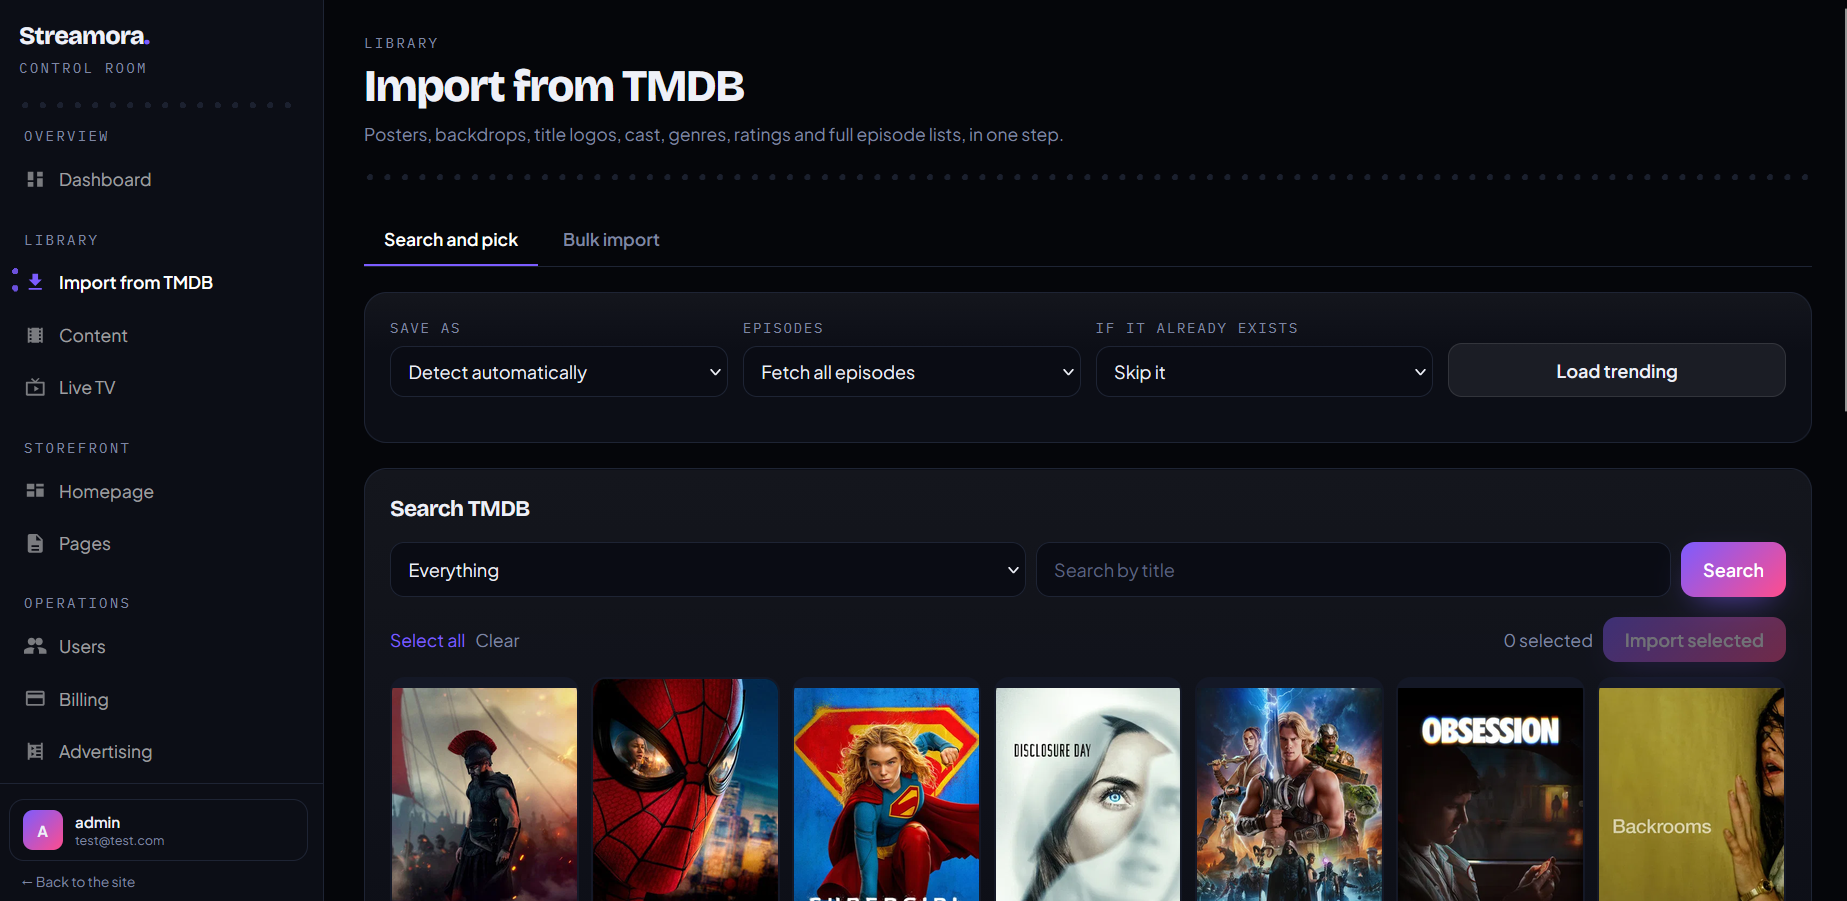Open the If It Already Exists dropdown
This screenshot has height=901, width=1847.
pos(1264,372)
